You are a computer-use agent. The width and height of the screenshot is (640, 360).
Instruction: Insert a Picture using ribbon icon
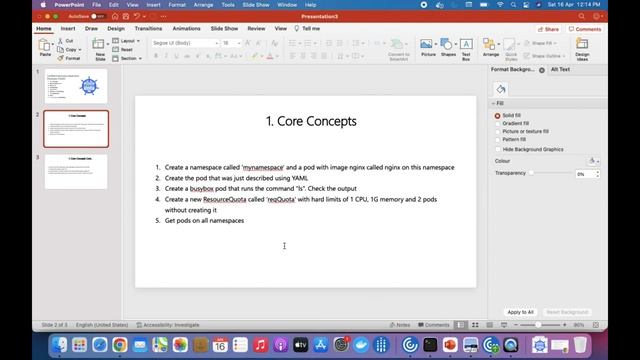click(426, 44)
